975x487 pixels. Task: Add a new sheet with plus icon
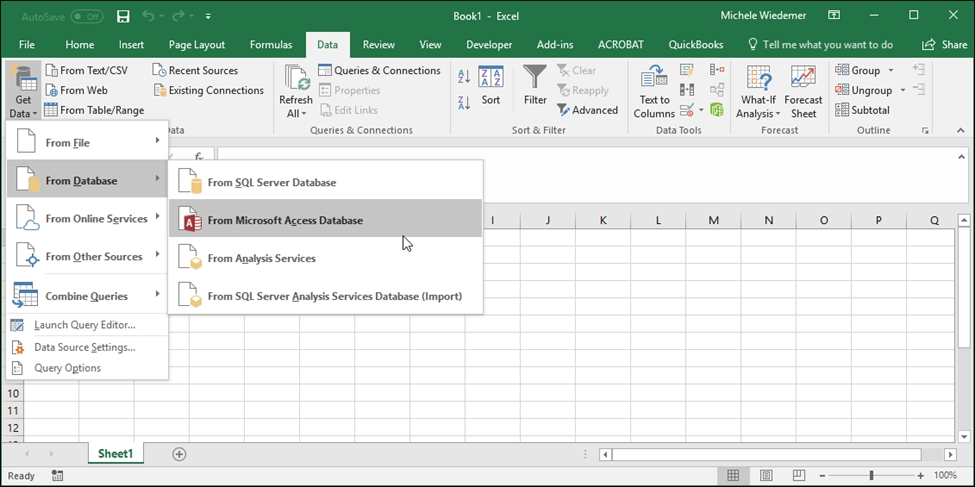click(x=179, y=454)
